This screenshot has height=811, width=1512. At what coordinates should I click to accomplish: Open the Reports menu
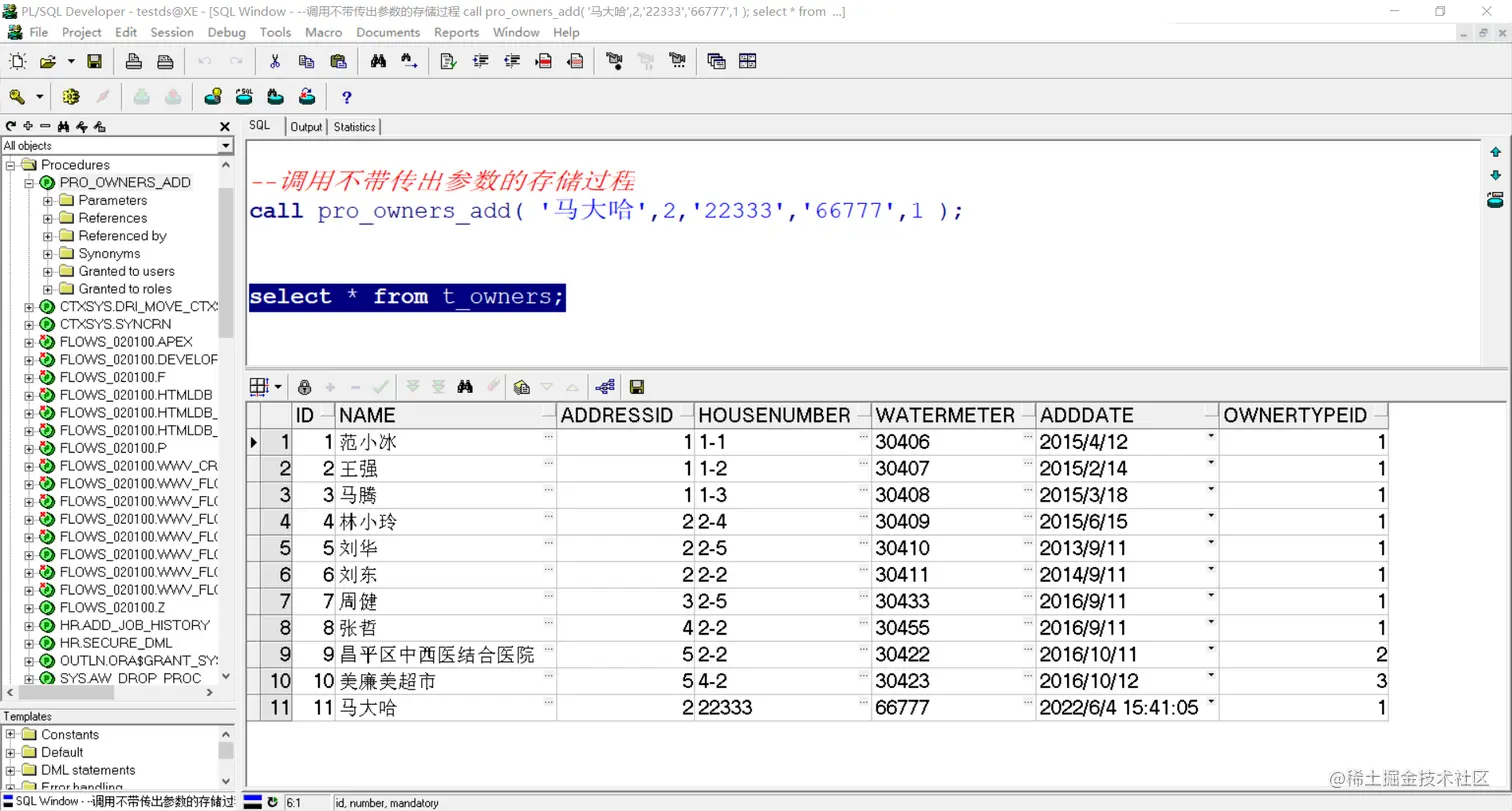tap(456, 32)
